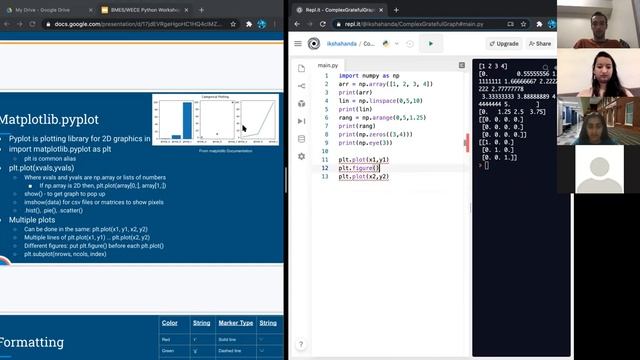Open the ikshahanda user link
This screenshot has width=640, height=360.
(x=342, y=44)
